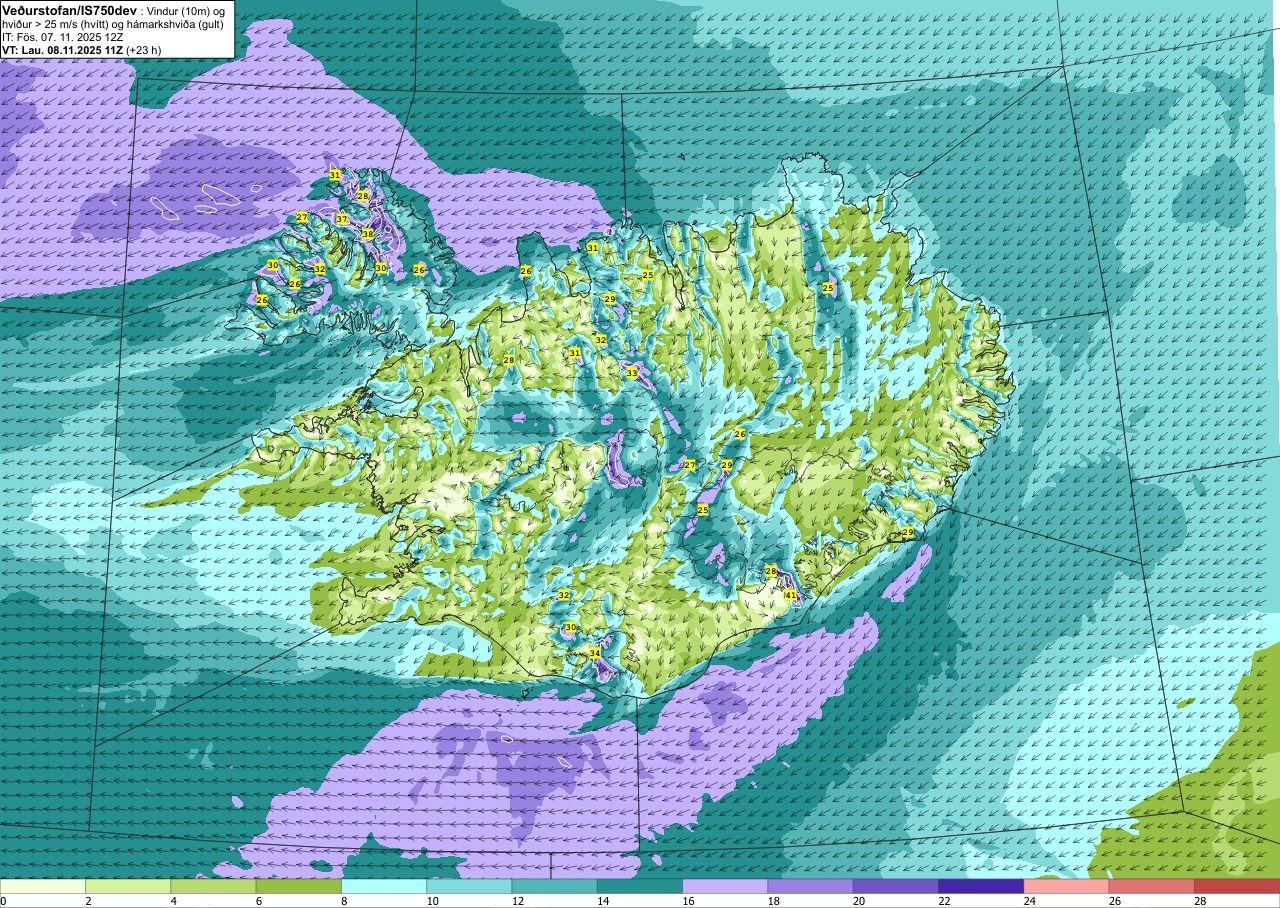Image resolution: width=1280 pixels, height=908 pixels.
Task: Click the yellow gust label 41
Action: tap(790, 595)
